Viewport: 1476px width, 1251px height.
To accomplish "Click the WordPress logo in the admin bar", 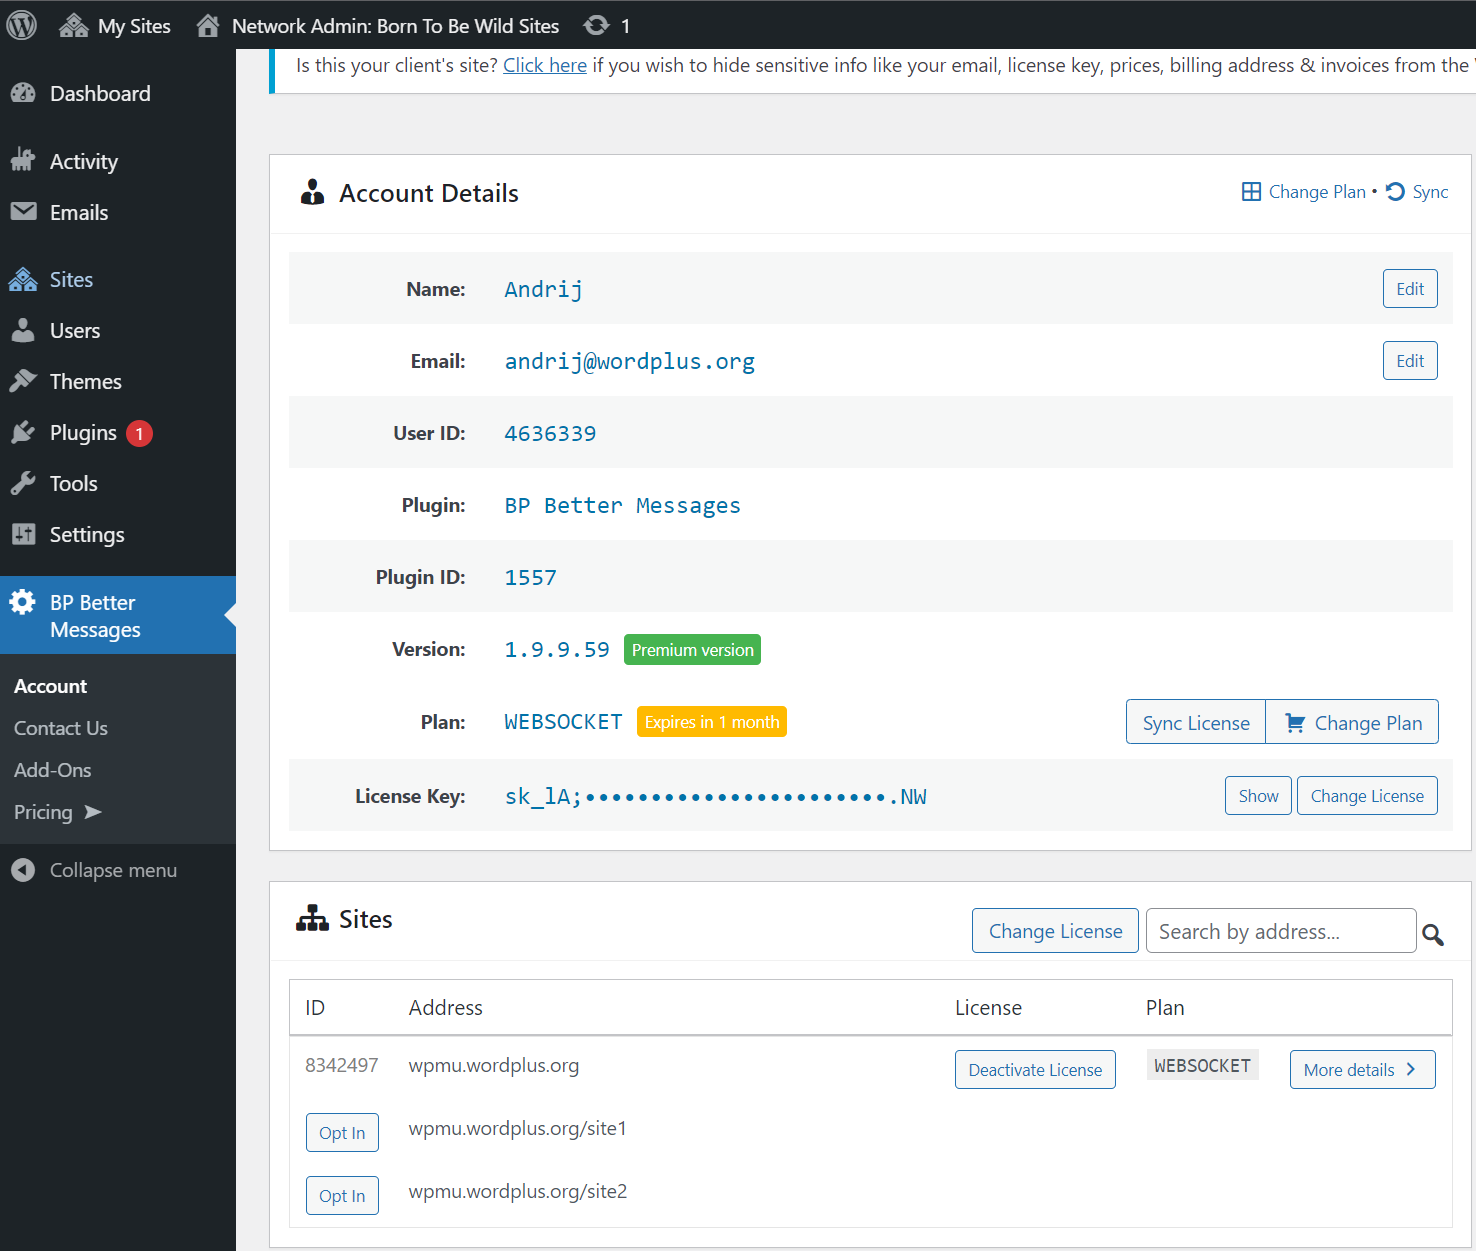I will coord(22,25).
